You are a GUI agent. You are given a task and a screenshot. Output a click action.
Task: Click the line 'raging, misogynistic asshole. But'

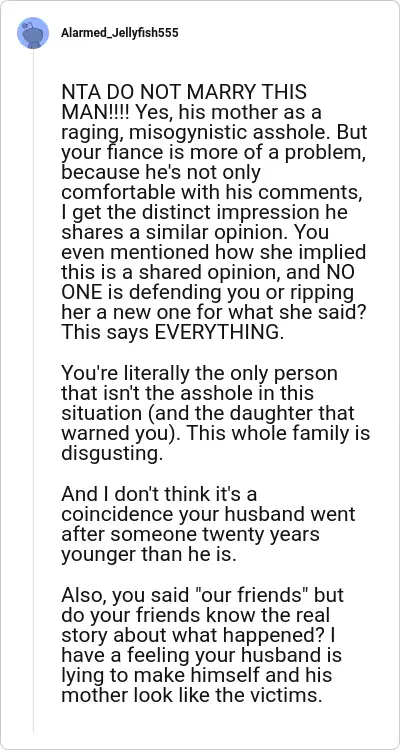(x=214, y=132)
